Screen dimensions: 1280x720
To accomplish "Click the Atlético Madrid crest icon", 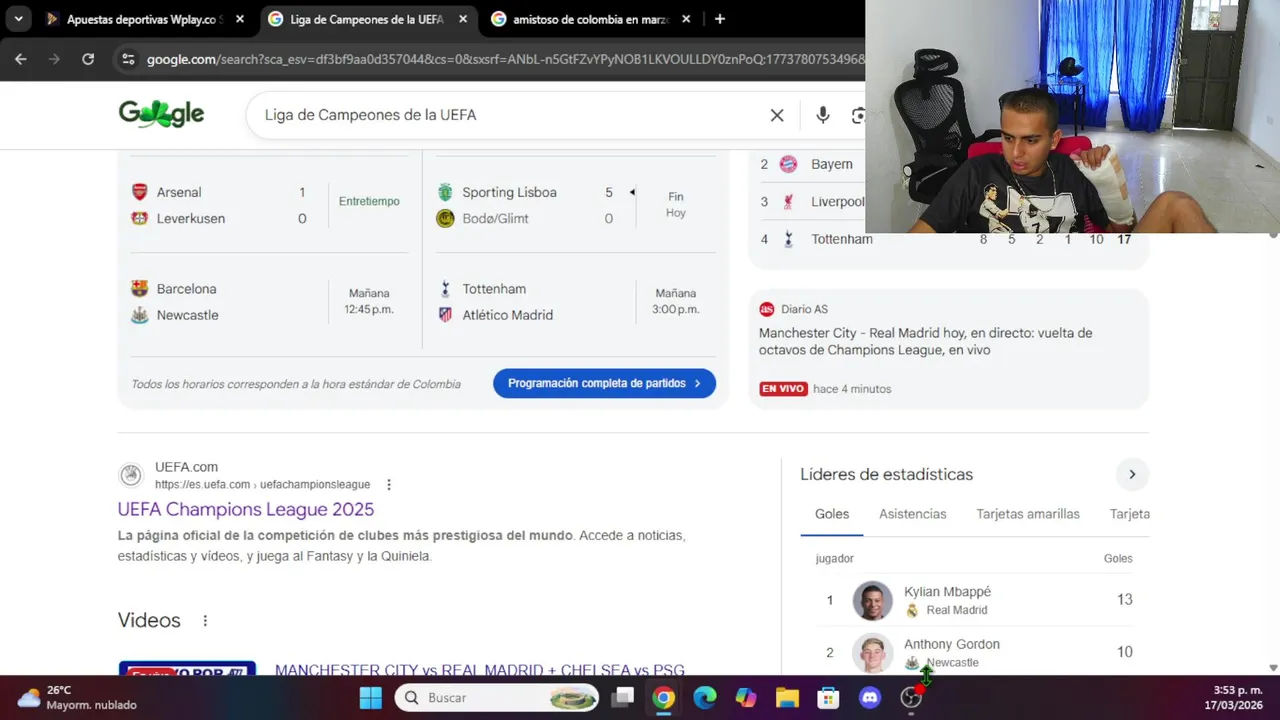I will [x=445, y=315].
